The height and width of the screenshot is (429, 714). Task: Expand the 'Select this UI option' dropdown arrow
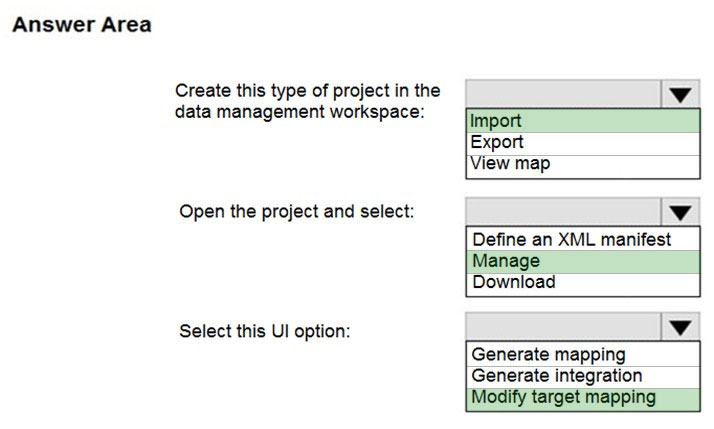(x=680, y=327)
